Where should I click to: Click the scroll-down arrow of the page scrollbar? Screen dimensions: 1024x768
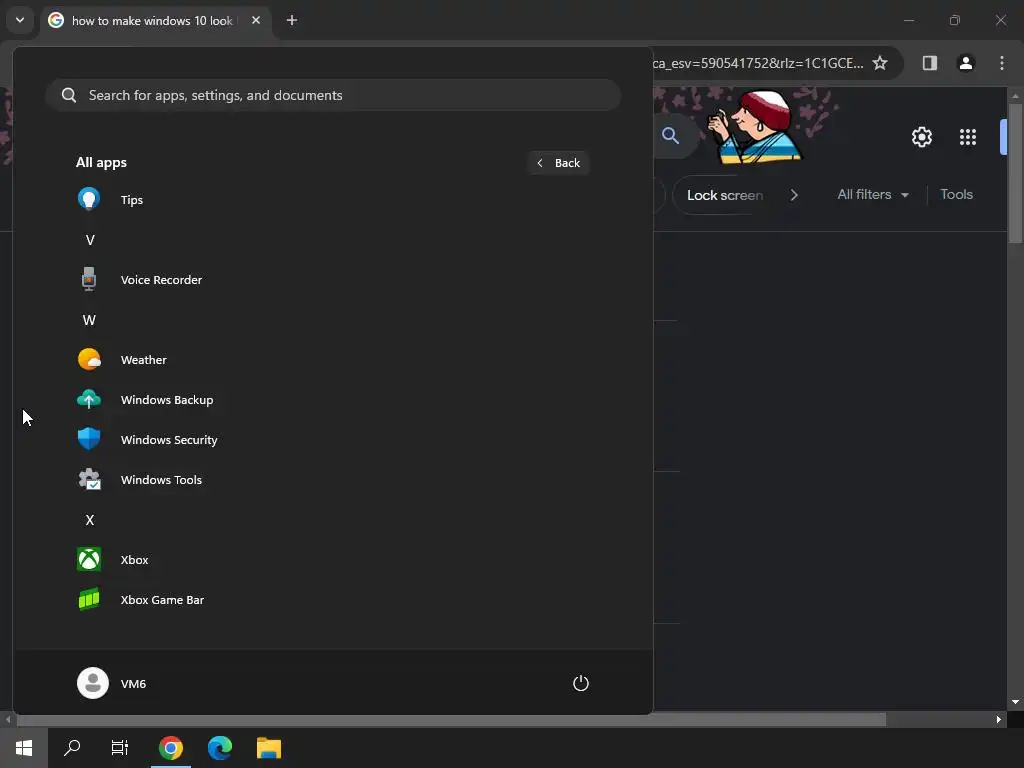(x=1016, y=702)
